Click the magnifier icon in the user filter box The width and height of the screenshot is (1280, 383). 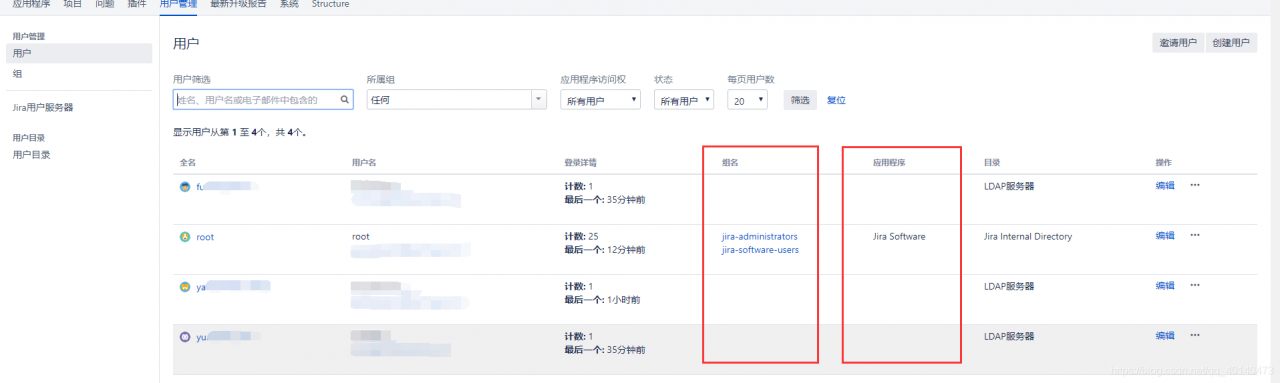pos(345,100)
